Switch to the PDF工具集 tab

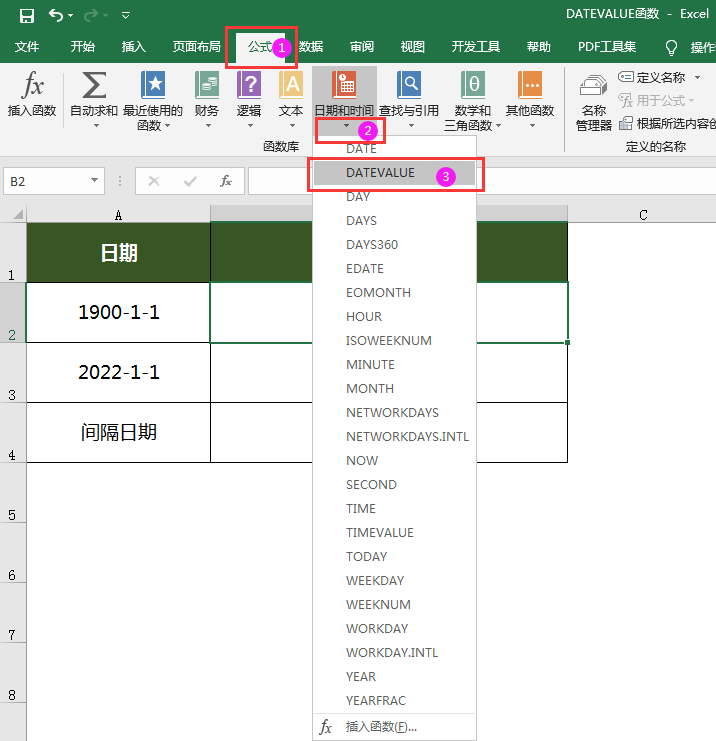click(607, 46)
